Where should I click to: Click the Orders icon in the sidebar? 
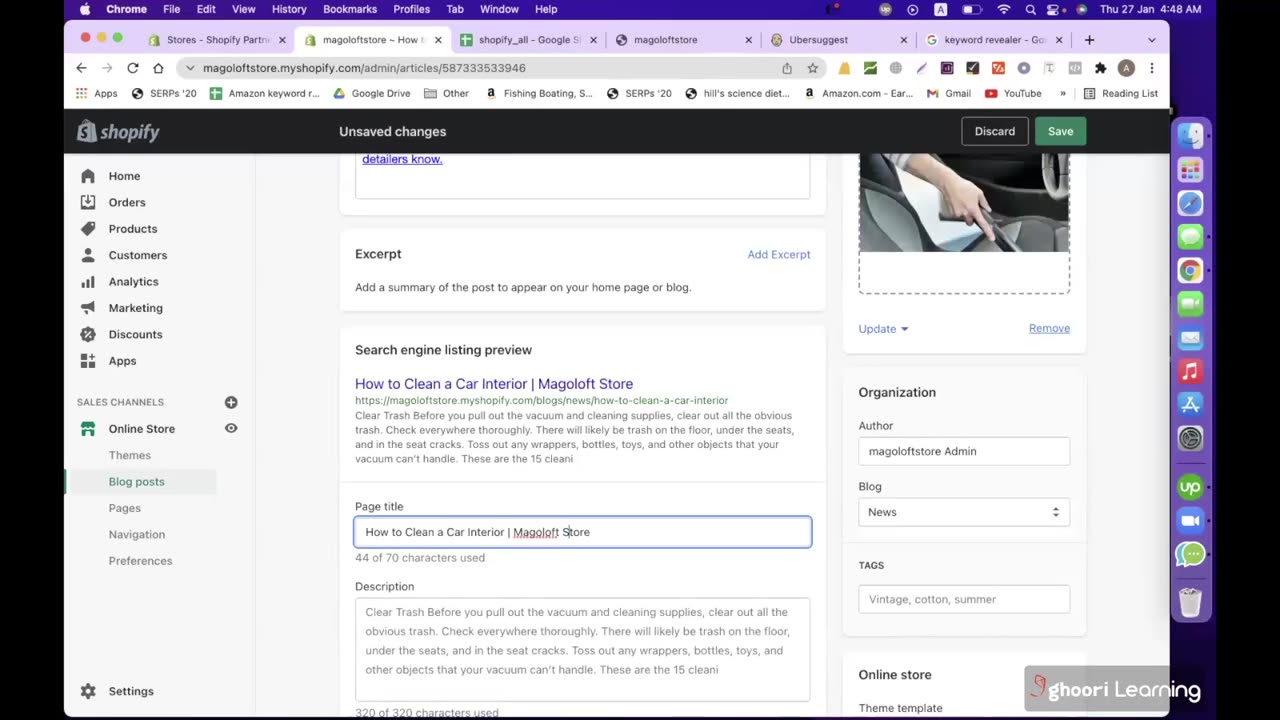point(88,202)
